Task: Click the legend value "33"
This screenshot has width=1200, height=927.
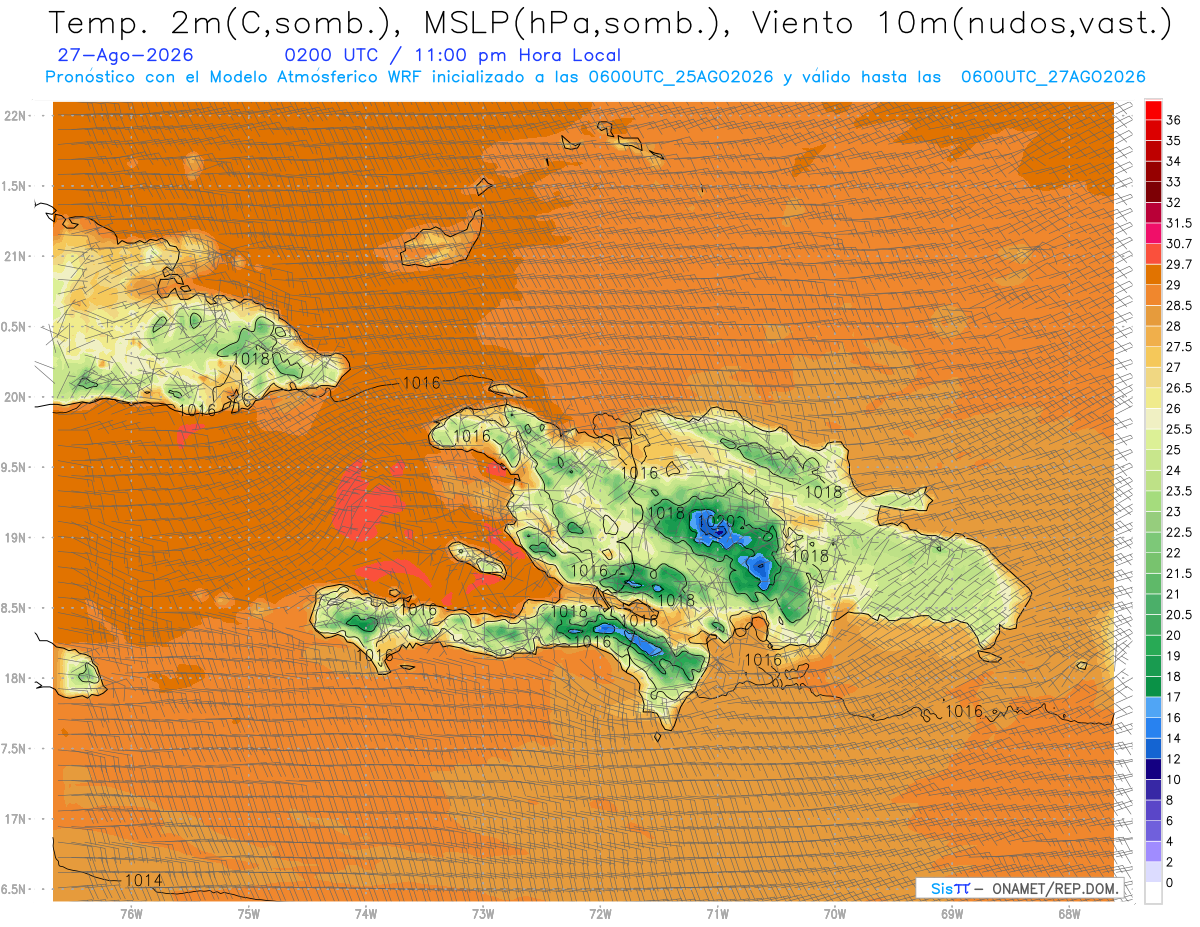Action: tap(1174, 182)
